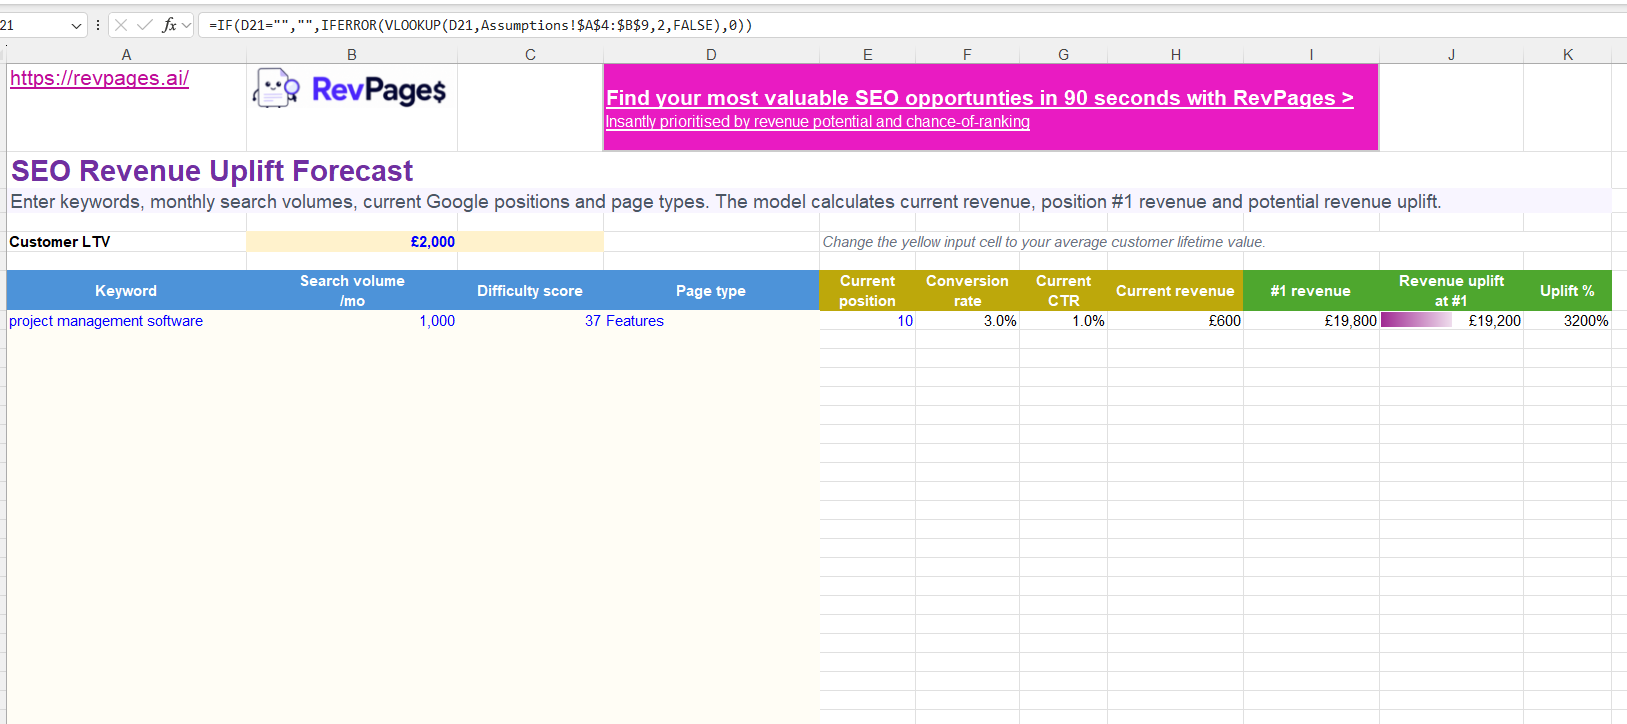
Task: Click the 'Current position' header
Action: click(x=867, y=291)
